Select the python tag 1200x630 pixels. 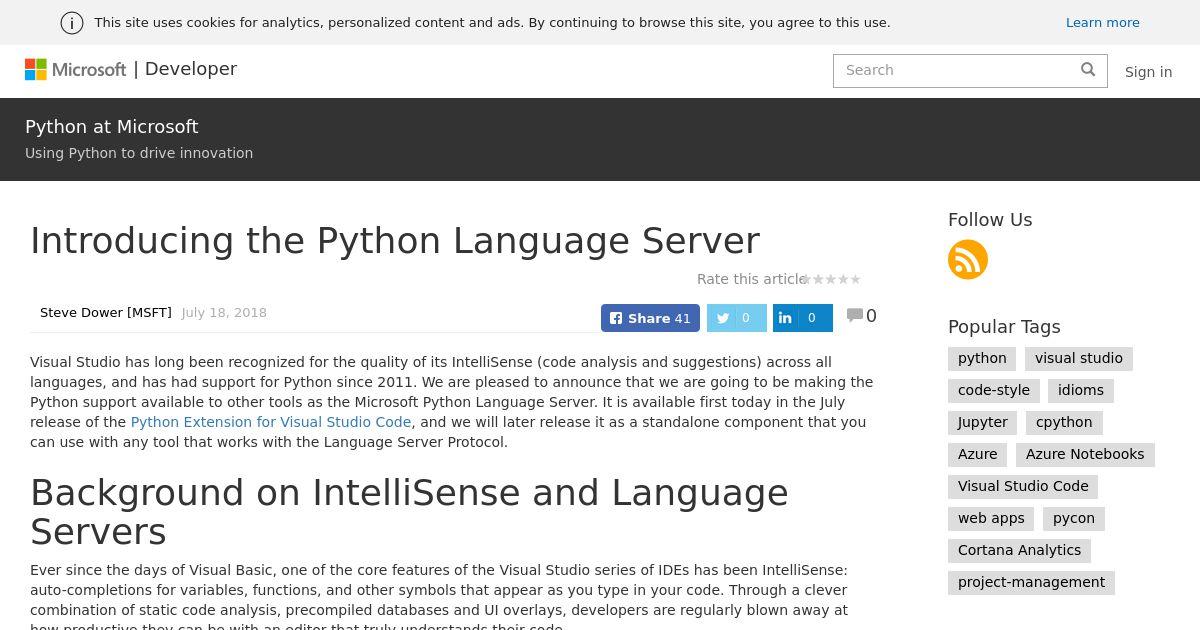coord(982,358)
